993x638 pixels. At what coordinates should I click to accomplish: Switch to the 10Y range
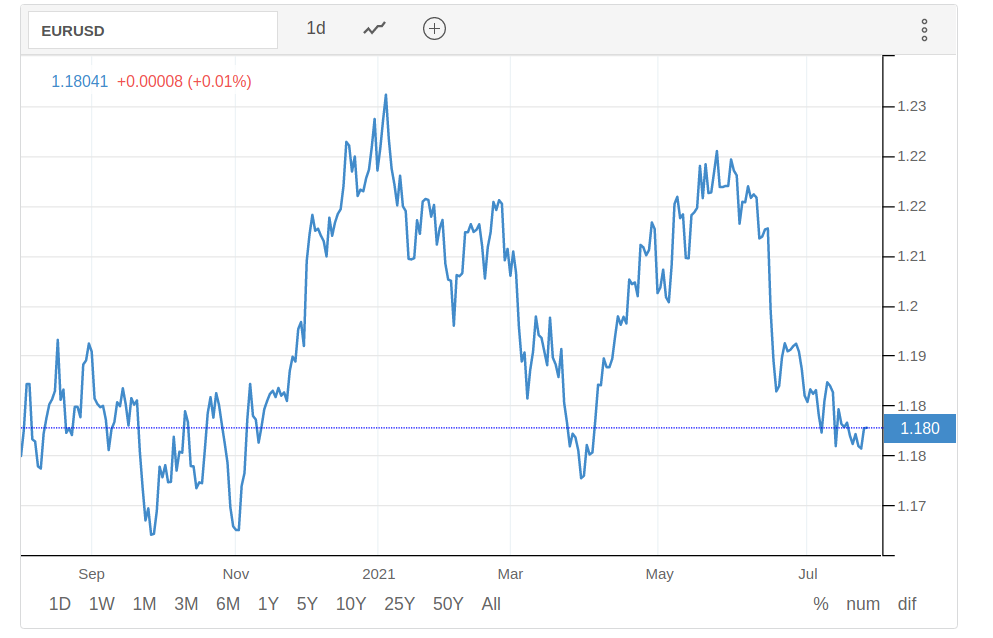click(x=351, y=604)
